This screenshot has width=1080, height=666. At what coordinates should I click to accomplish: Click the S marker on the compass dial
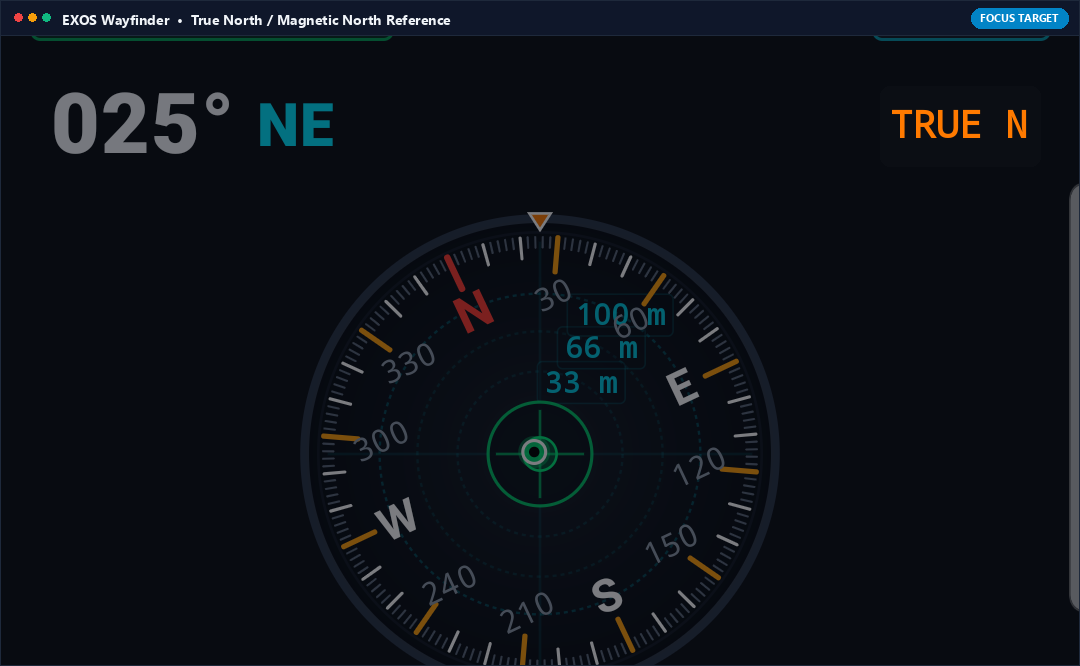click(x=607, y=595)
